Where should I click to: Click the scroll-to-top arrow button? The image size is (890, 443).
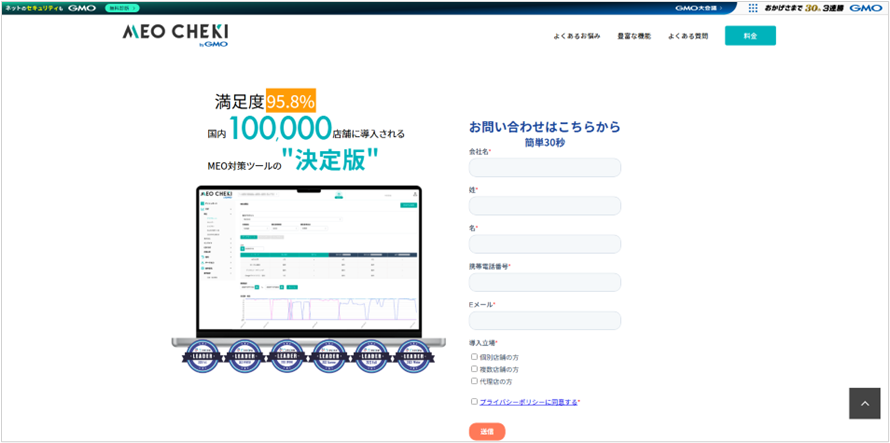pyautogui.click(x=864, y=403)
